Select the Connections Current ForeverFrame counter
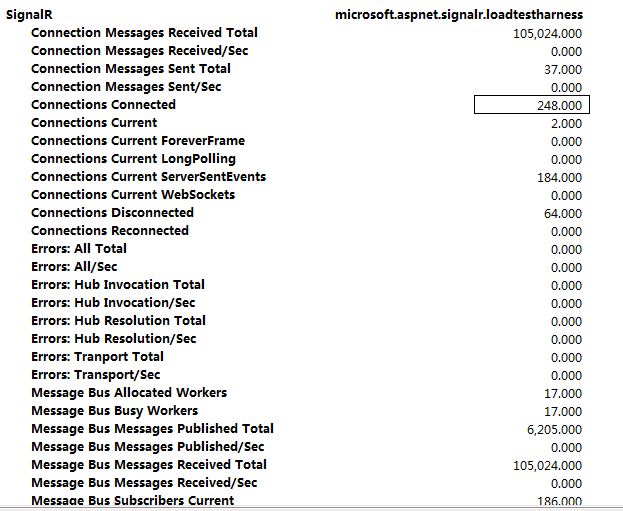The height and width of the screenshot is (511, 623). pyautogui.click(x=138, y=141)
